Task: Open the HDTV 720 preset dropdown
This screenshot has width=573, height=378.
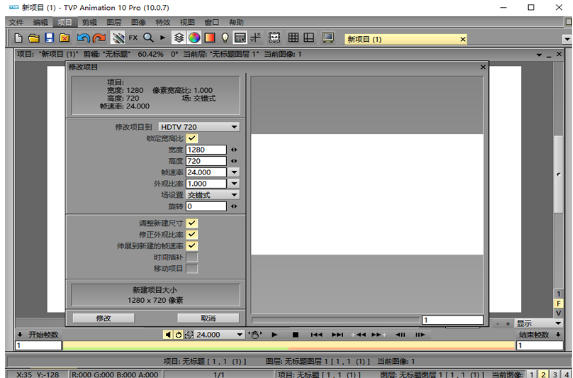Action: coord(199,127)
